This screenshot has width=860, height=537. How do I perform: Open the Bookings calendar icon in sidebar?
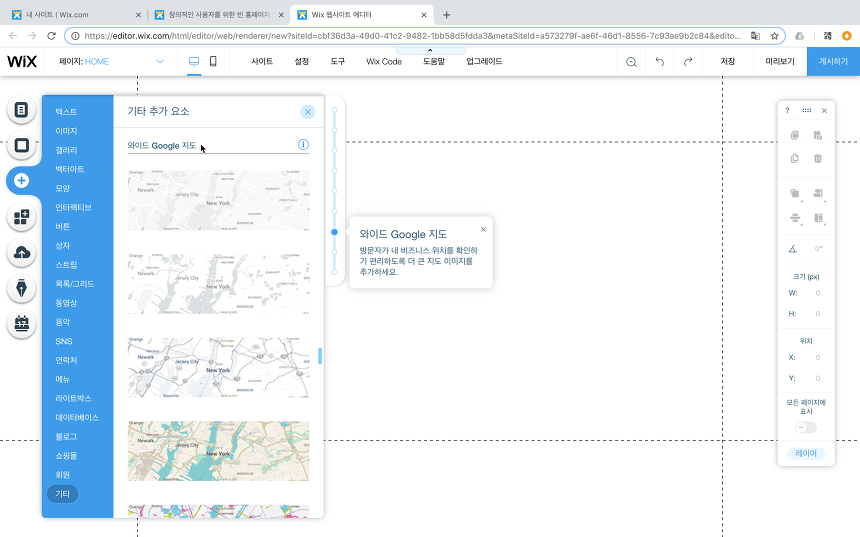click(x=21, y=324)
